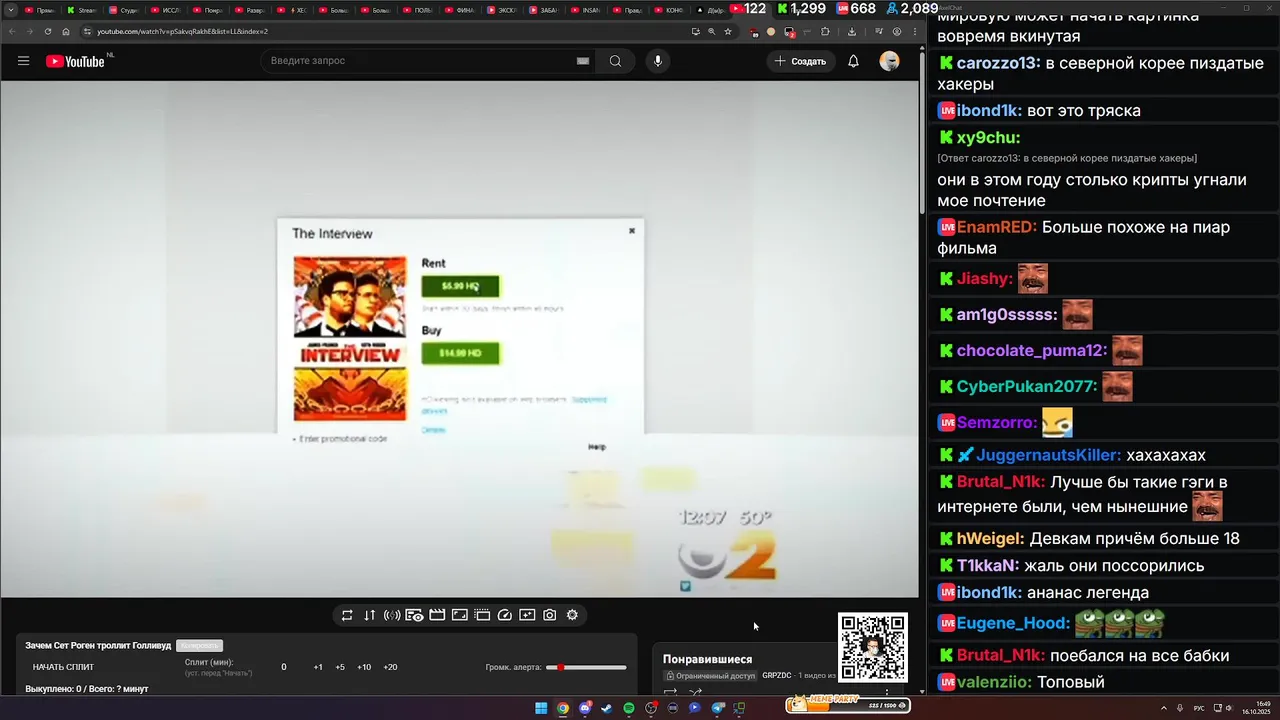Click the speedometer icon in player toolbar
1280x720 pixels.
pos(504,615)
